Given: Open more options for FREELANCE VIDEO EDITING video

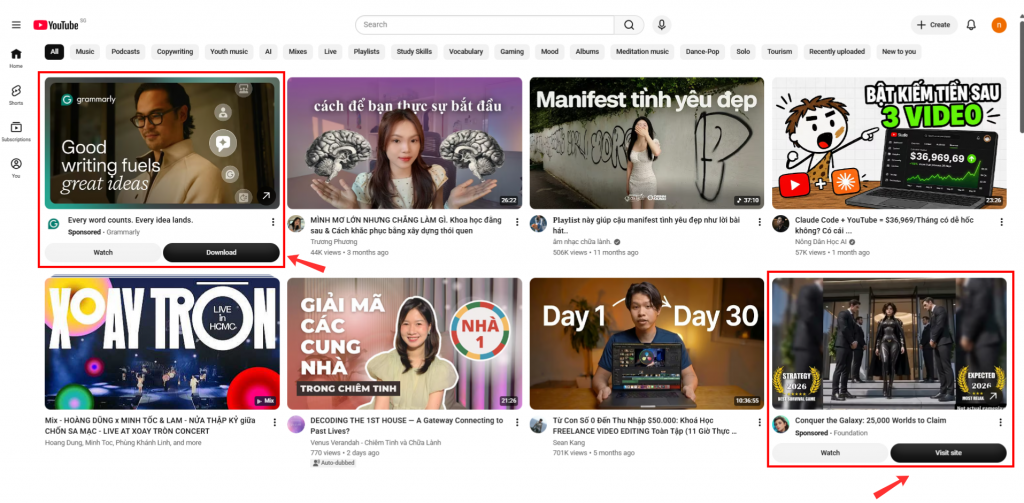Looking at the screenshot, I should 759,422.
